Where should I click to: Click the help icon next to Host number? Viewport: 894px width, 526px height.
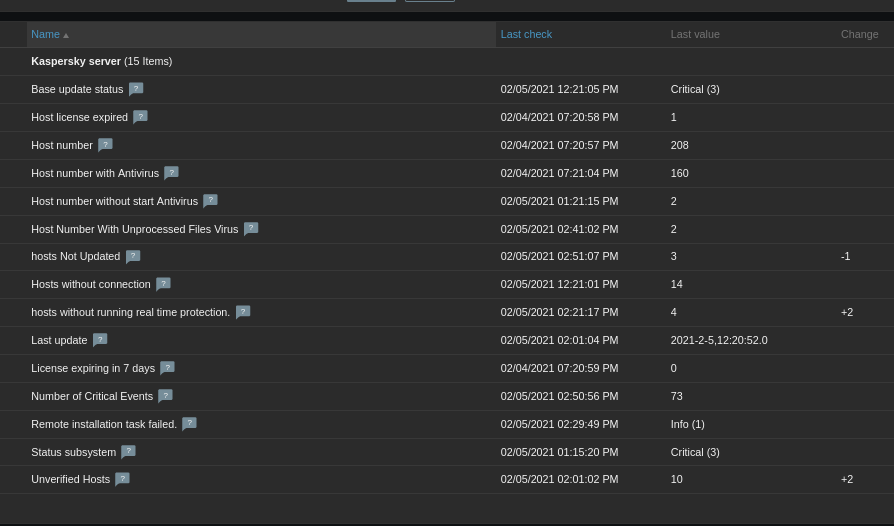[x=105, y=145]
